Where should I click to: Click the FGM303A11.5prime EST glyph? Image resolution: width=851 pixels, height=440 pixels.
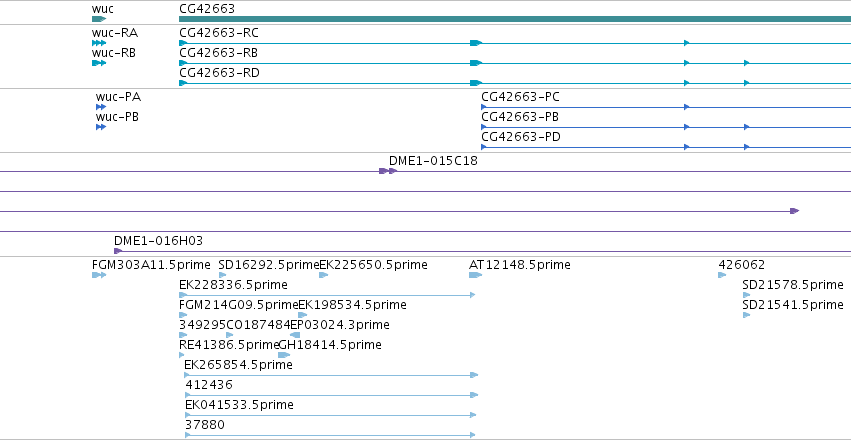tap(99, 275)
